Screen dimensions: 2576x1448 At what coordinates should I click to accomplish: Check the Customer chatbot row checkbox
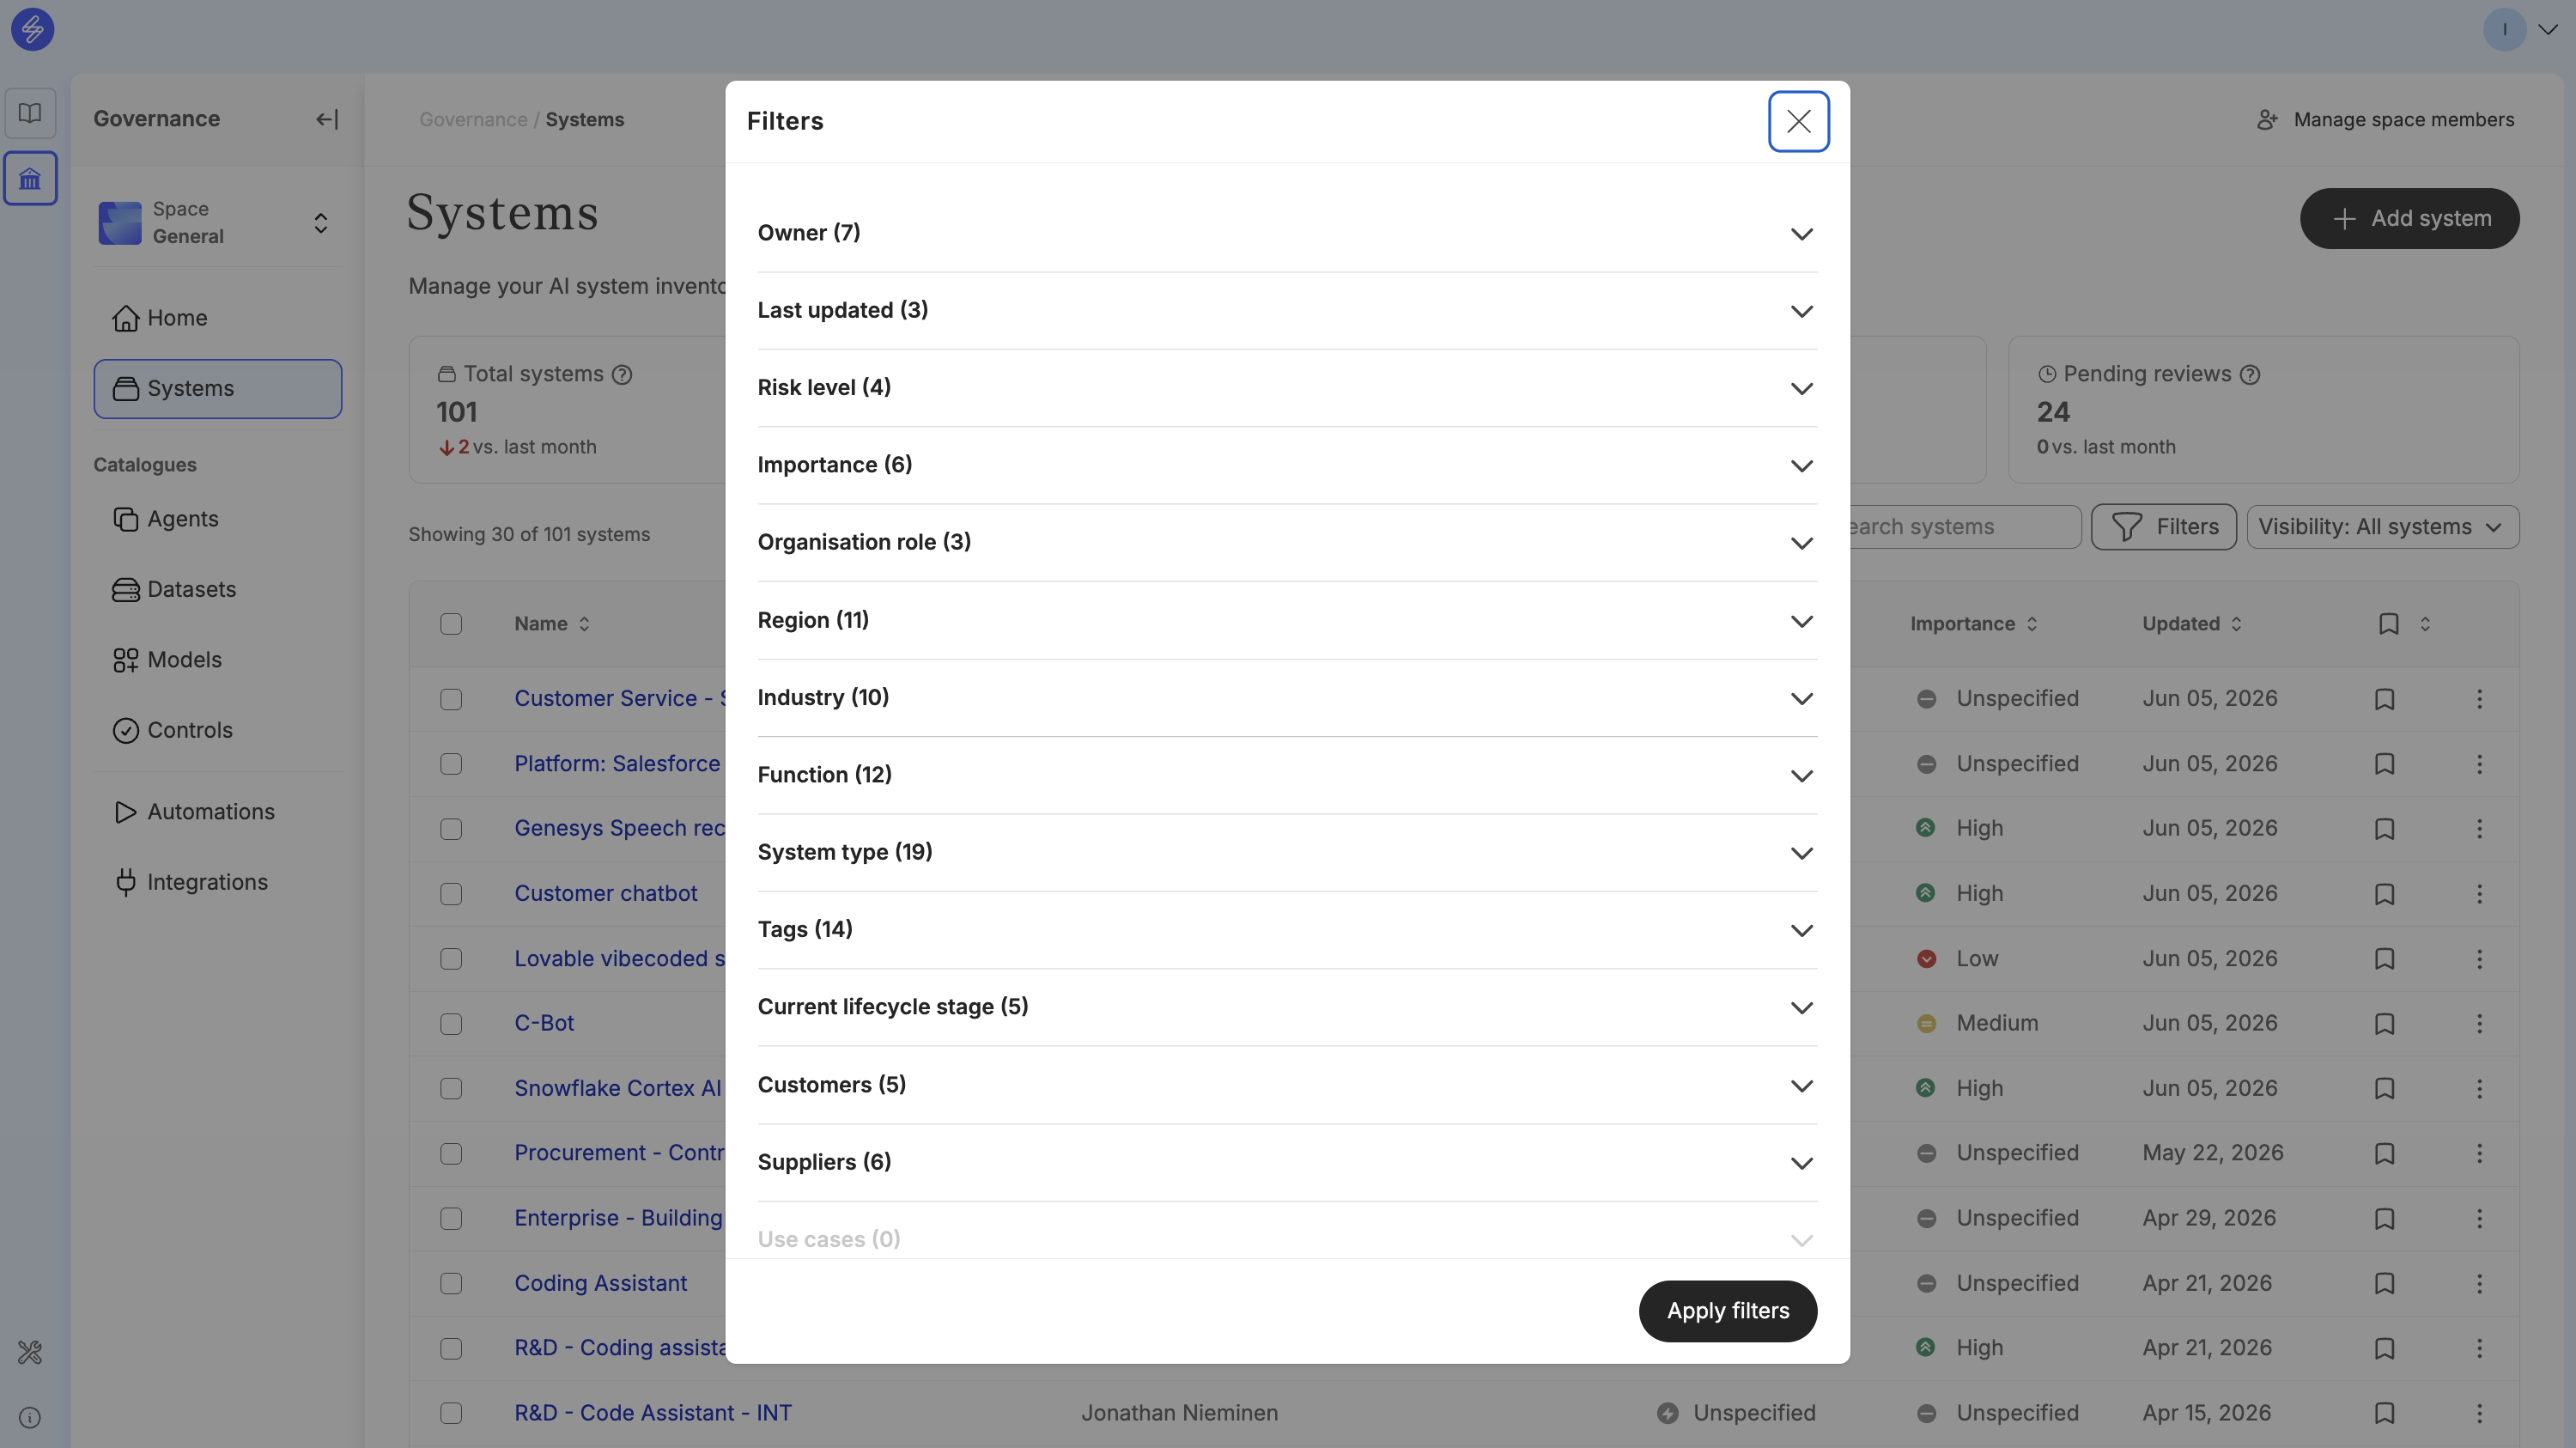451,894
